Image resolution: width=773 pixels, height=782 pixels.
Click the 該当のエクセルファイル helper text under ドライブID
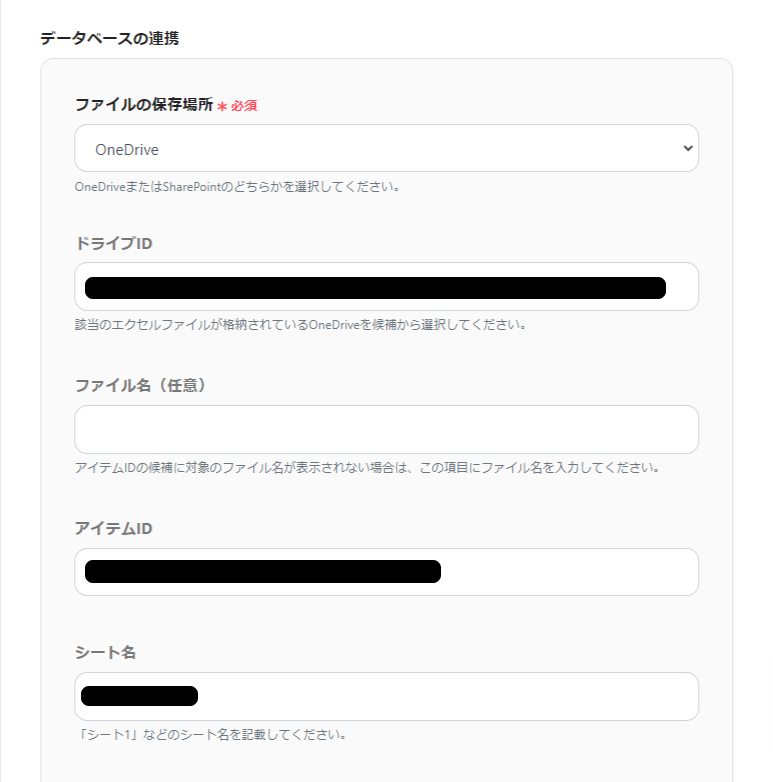click(x=300, y=325)
